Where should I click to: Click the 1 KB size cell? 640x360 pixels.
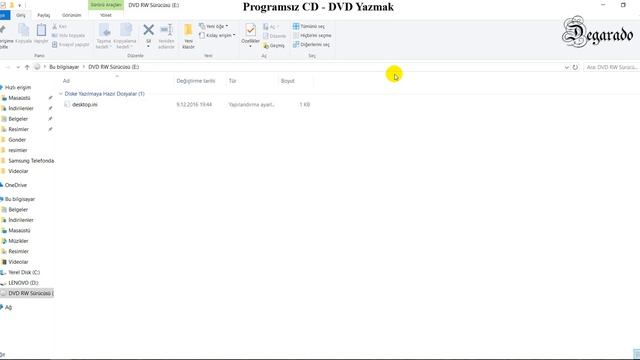click(304, 105)
